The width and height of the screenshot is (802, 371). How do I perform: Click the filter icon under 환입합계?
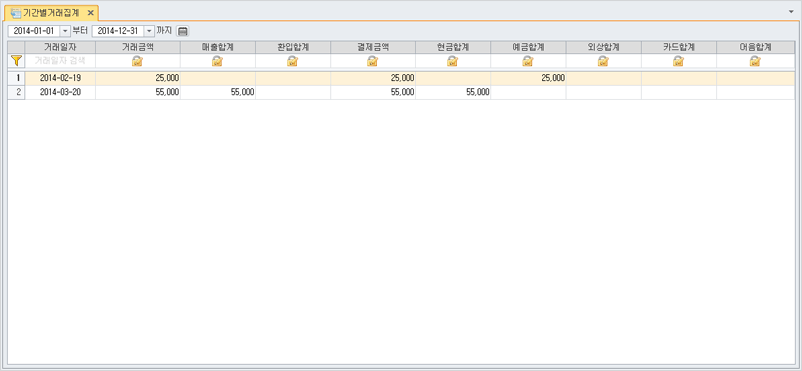click(x=293, y=61)
